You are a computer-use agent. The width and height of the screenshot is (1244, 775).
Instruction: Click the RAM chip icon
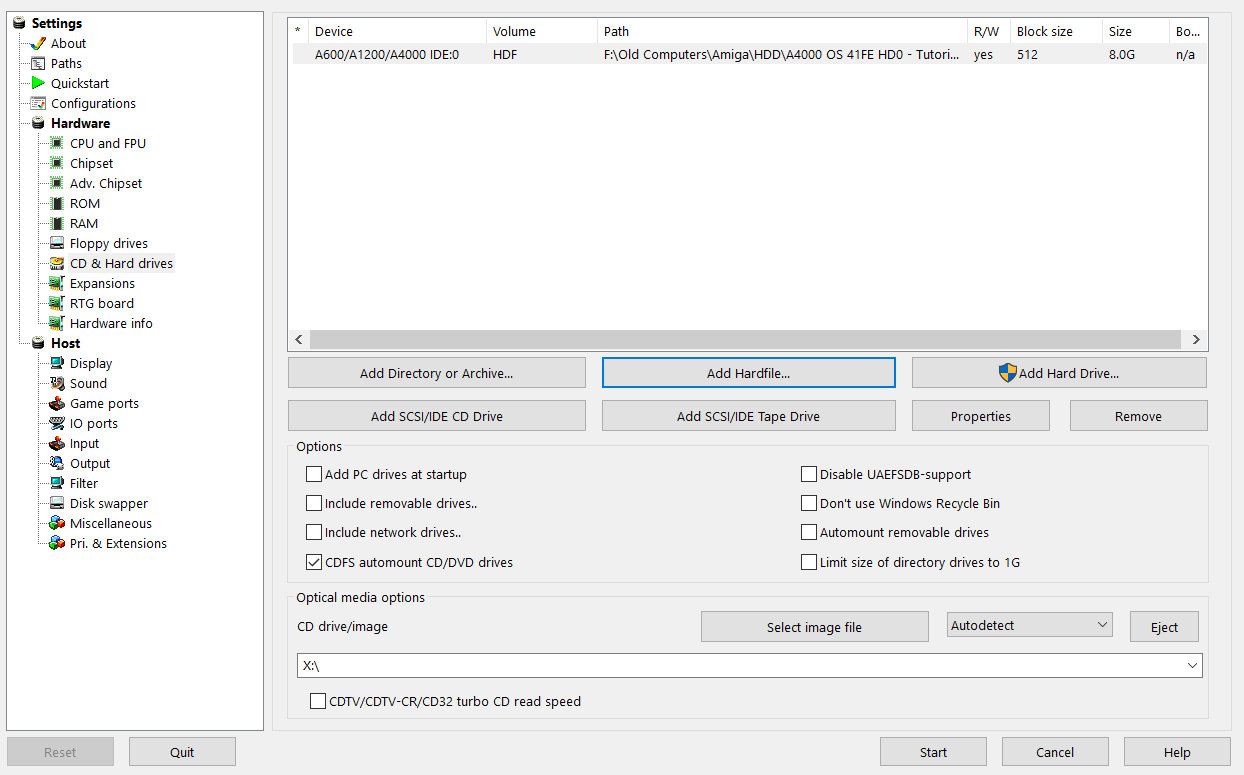(57, 223)
